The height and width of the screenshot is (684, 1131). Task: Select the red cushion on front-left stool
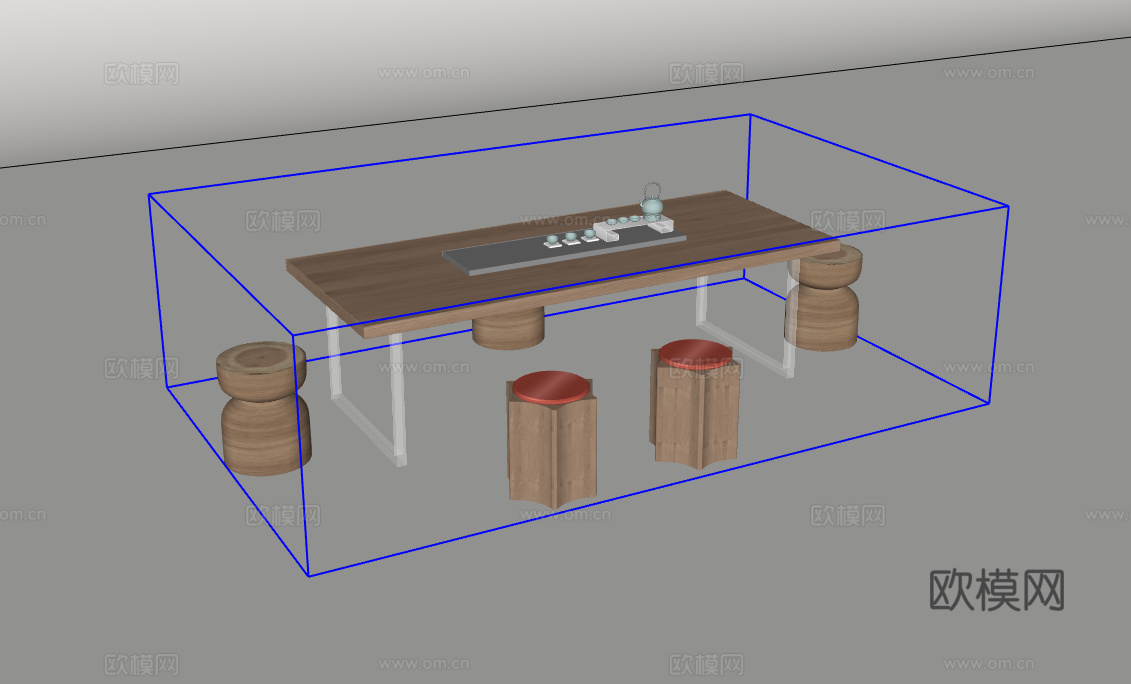coord(548,386)
